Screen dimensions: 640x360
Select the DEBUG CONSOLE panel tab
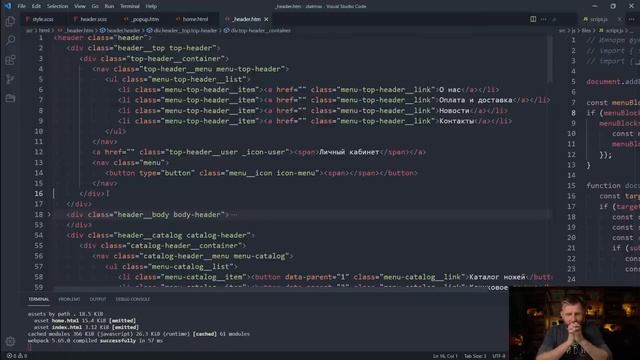click(x=133, y=299)
